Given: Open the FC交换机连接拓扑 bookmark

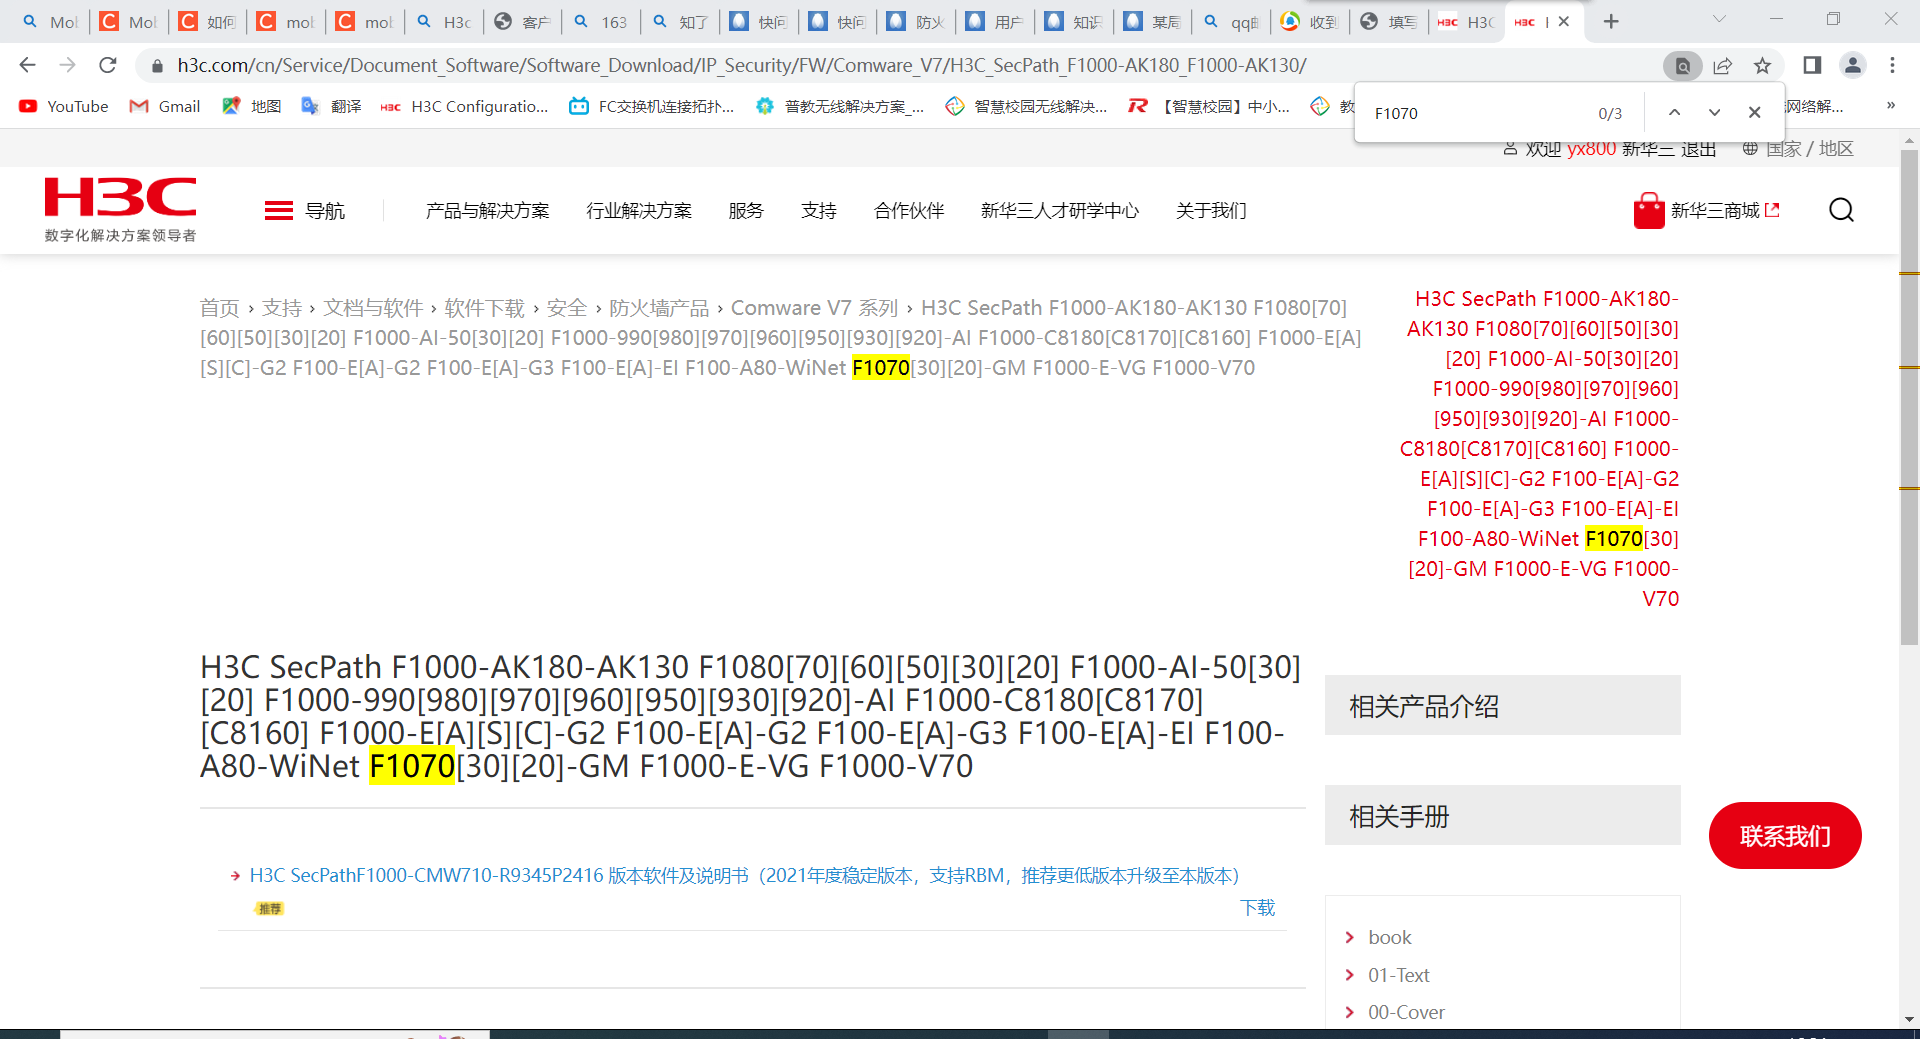Looking at the screenshot, I should click(x=651, y=106).
